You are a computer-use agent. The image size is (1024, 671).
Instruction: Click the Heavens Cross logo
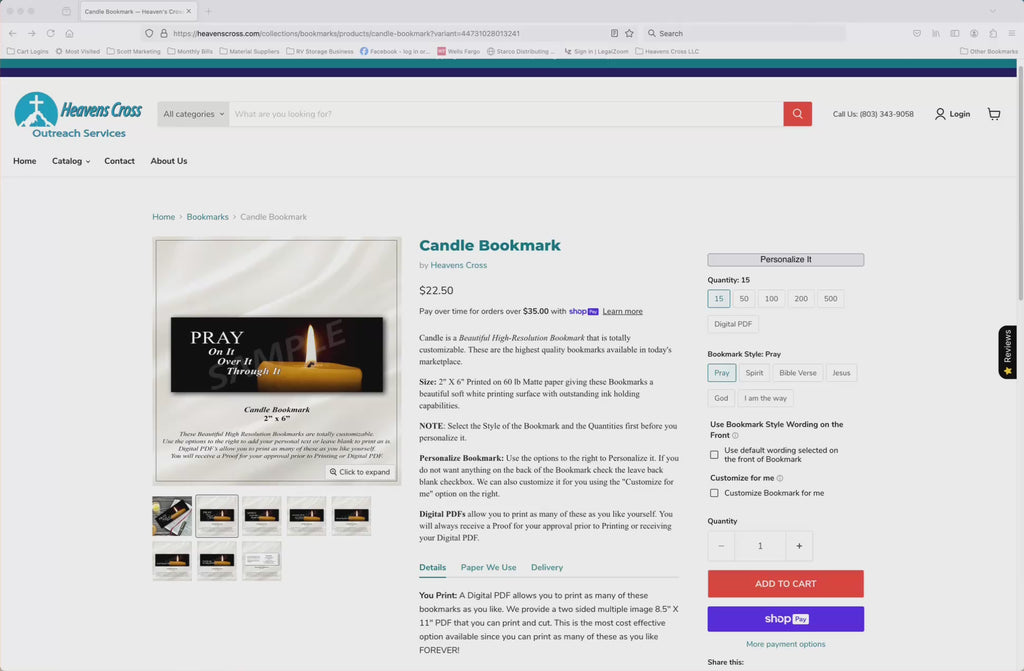(x=78, y=115)
